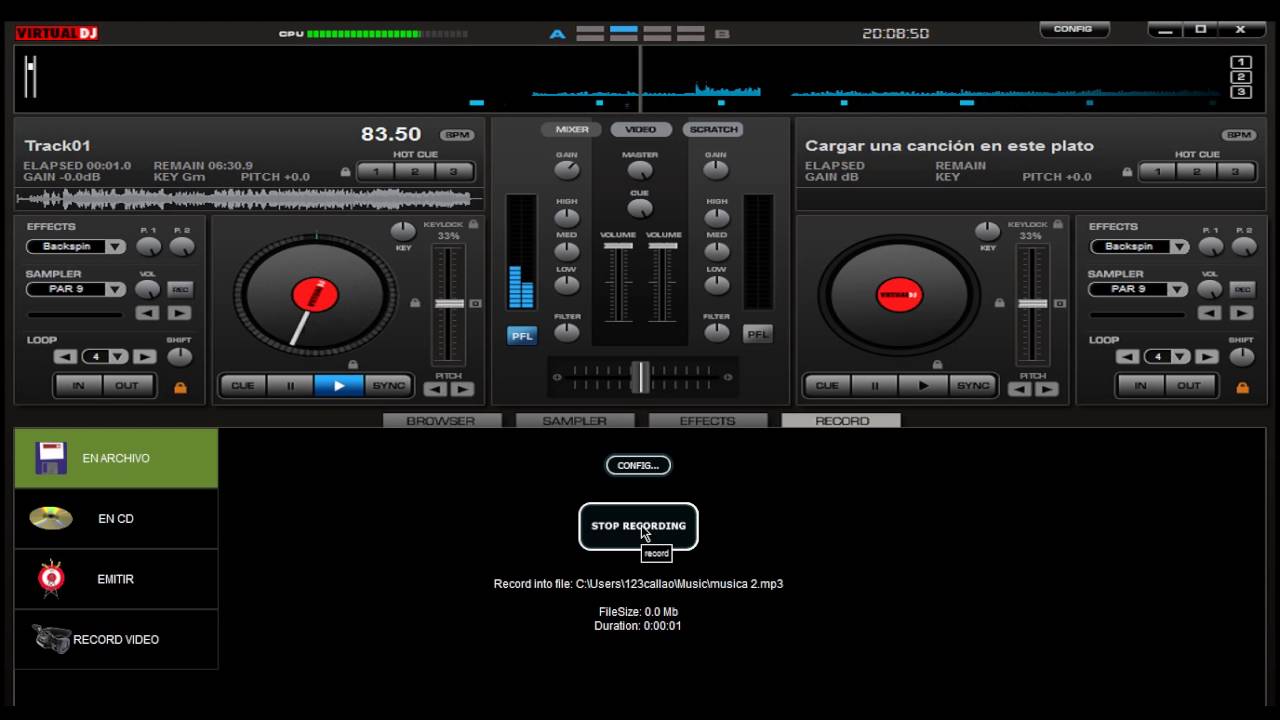Click the left deck pitch slider

[x=449, y=303]
